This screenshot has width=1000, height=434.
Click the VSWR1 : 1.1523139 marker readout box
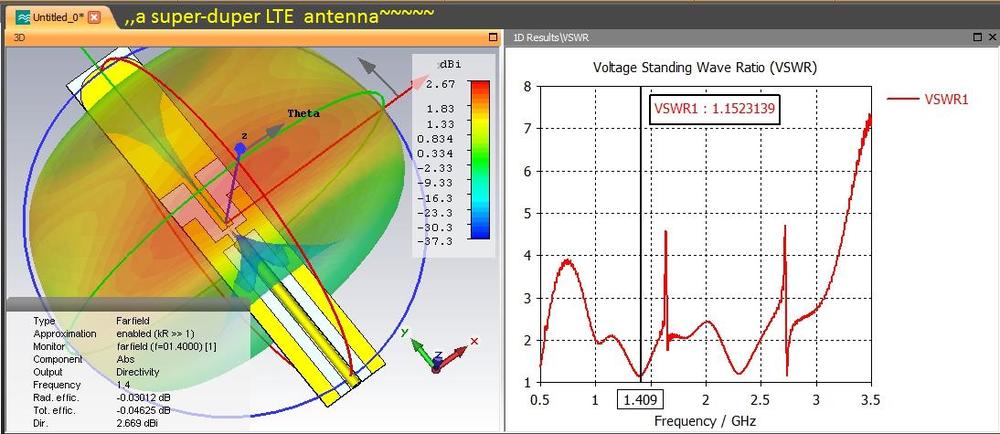(x=715, y=108)
